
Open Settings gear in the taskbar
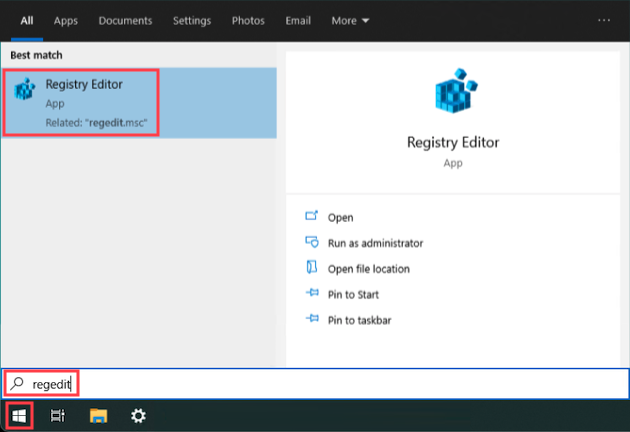tap(139, 415)
